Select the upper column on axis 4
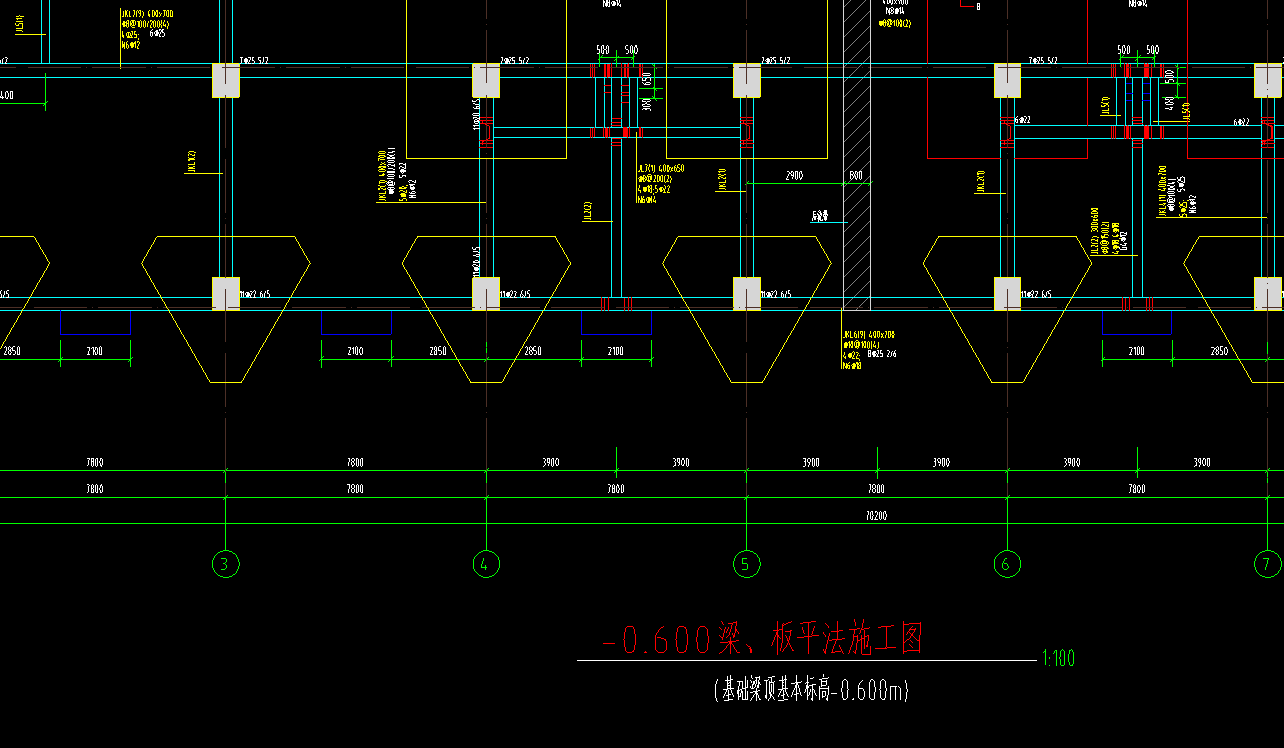Image resolution: width=1284 pixels, height=748 pixels. (x=486, y=81)
